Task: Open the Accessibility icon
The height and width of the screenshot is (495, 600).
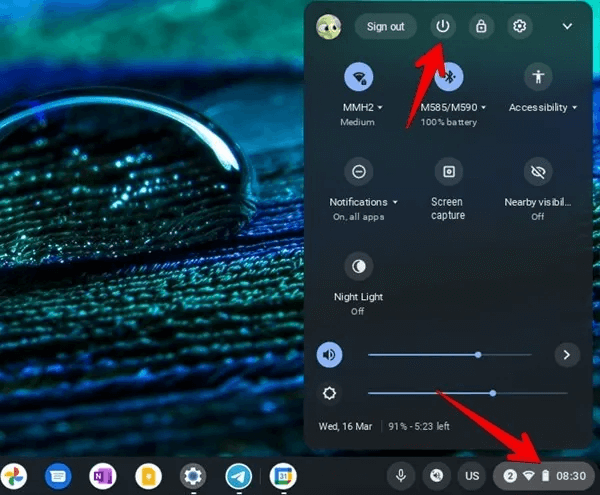Action: click(x=538, y=77)
